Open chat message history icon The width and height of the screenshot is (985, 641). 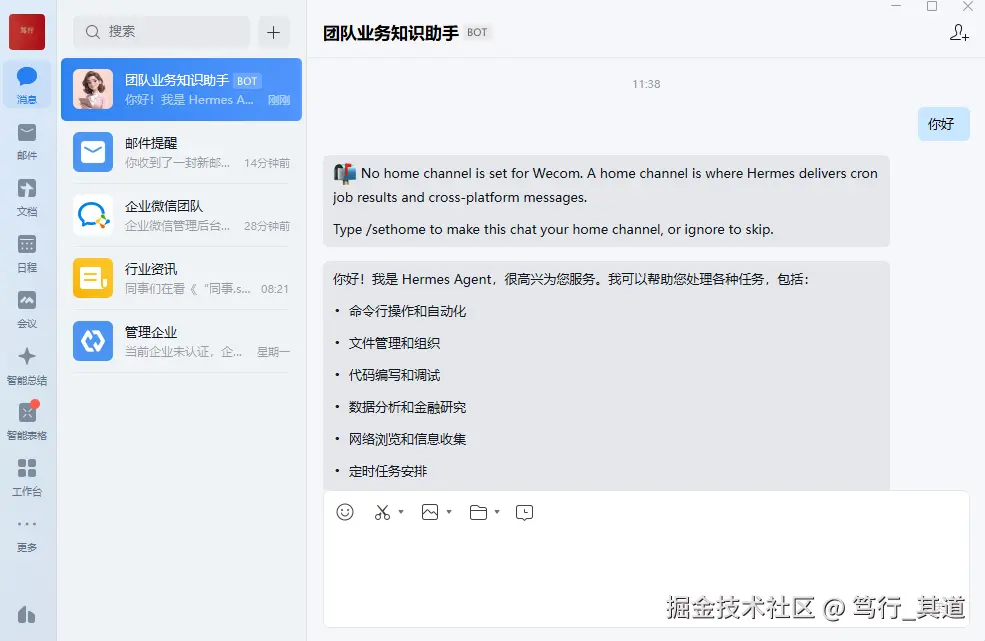point(524,511)
